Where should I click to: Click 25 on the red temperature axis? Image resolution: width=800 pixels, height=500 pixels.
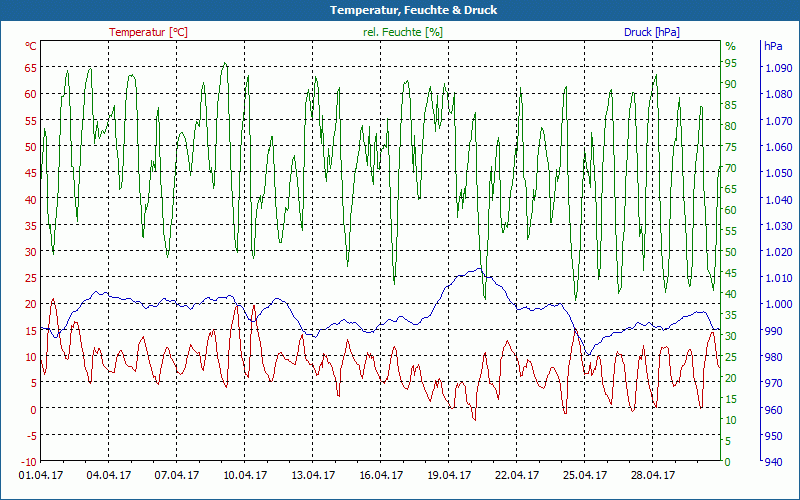pos(31,278)
